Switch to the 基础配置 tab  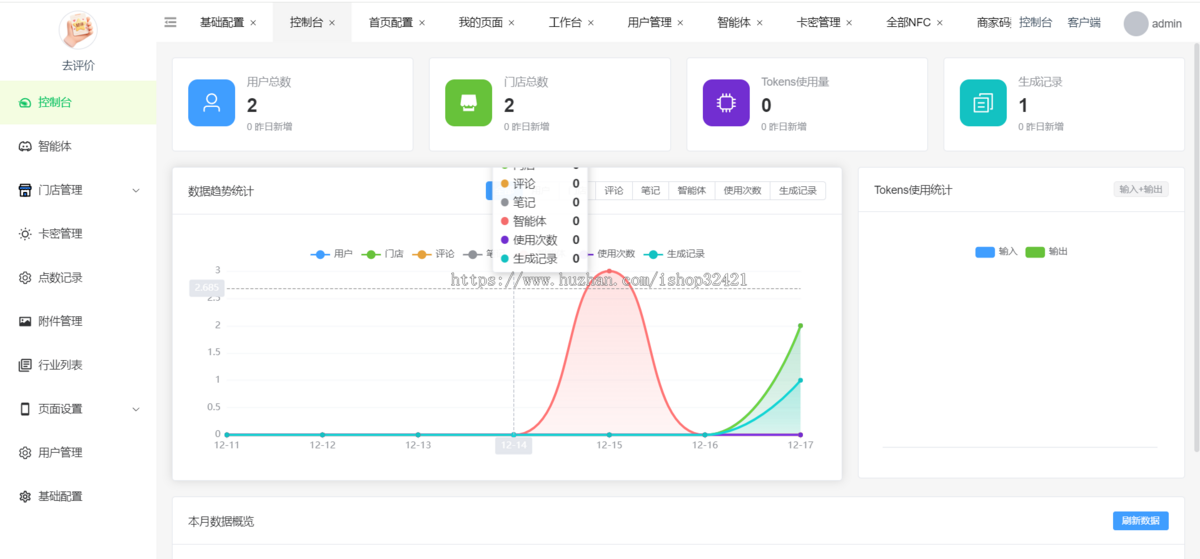(x=221, y=23)
